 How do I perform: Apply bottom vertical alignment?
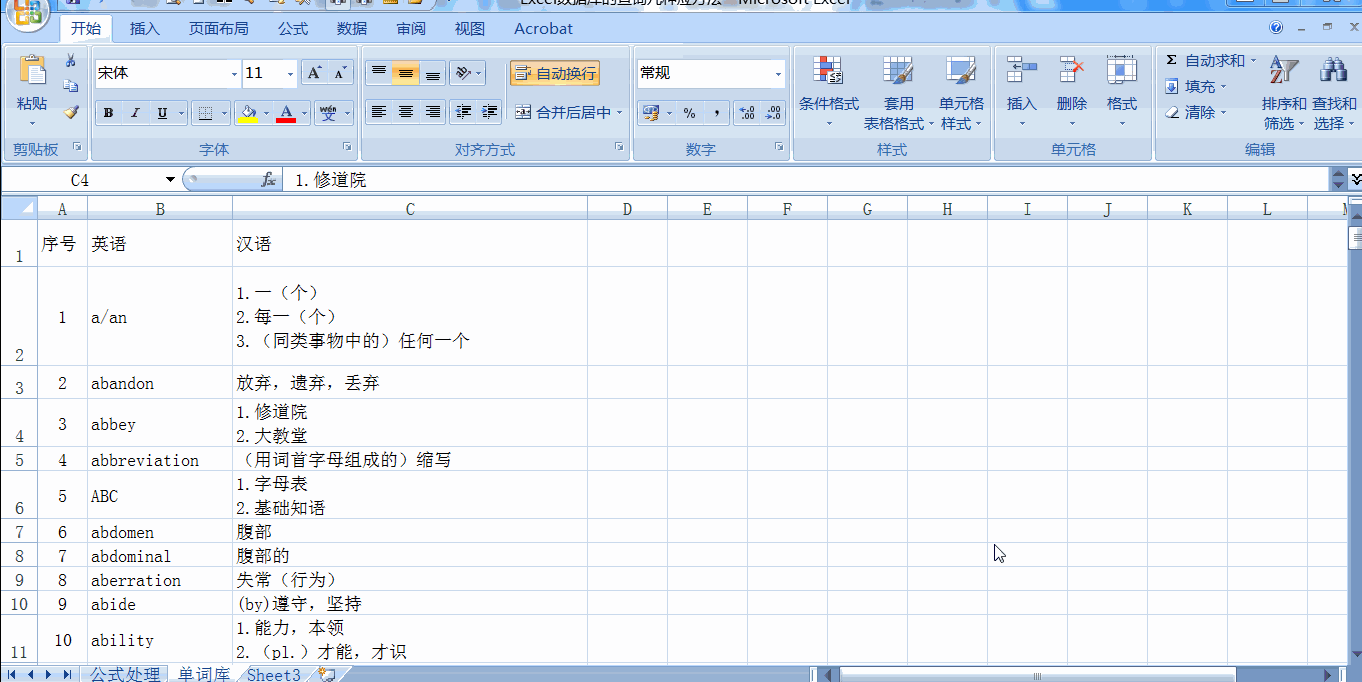pos(432,73)
